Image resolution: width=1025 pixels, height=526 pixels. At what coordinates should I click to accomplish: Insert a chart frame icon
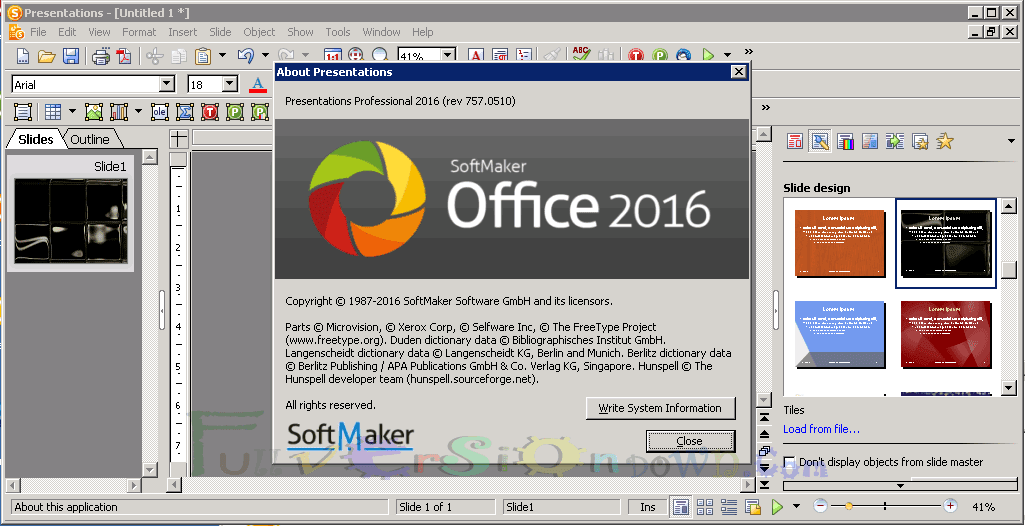118,112
